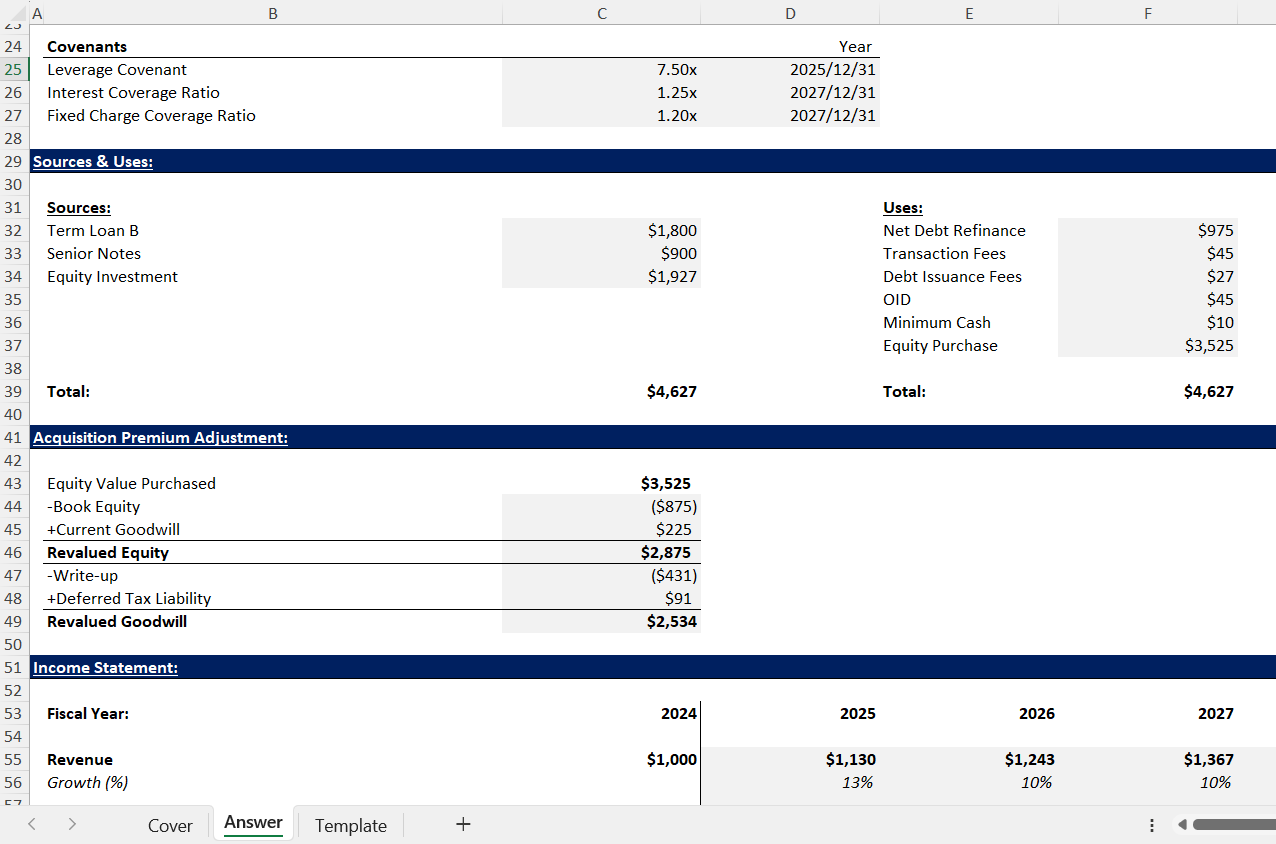Screen dimensions: 1276x844
Task: Click the 2026 revenue $1,243 cell
Action: point(968,760)
